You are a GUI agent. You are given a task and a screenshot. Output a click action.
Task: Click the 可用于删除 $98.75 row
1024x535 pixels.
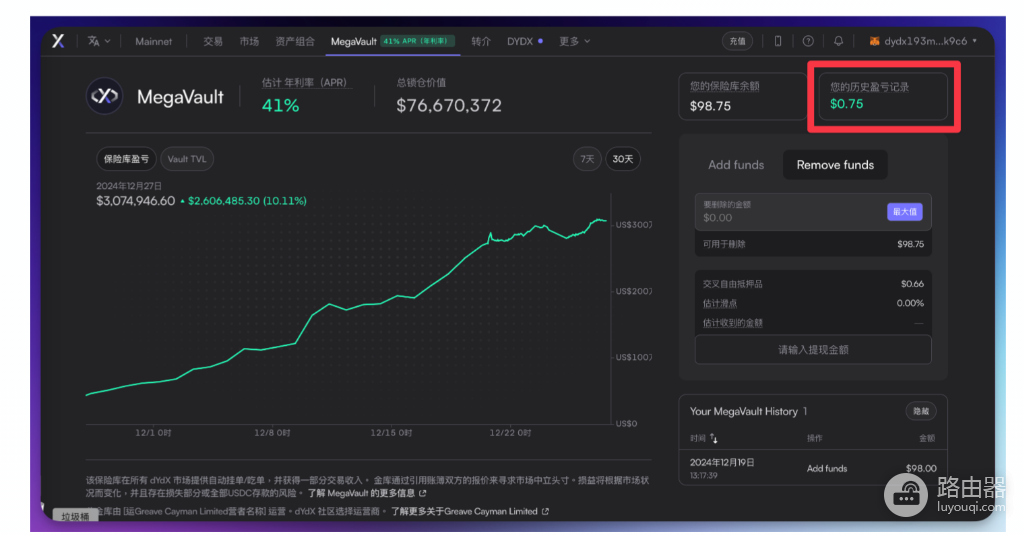813,244
